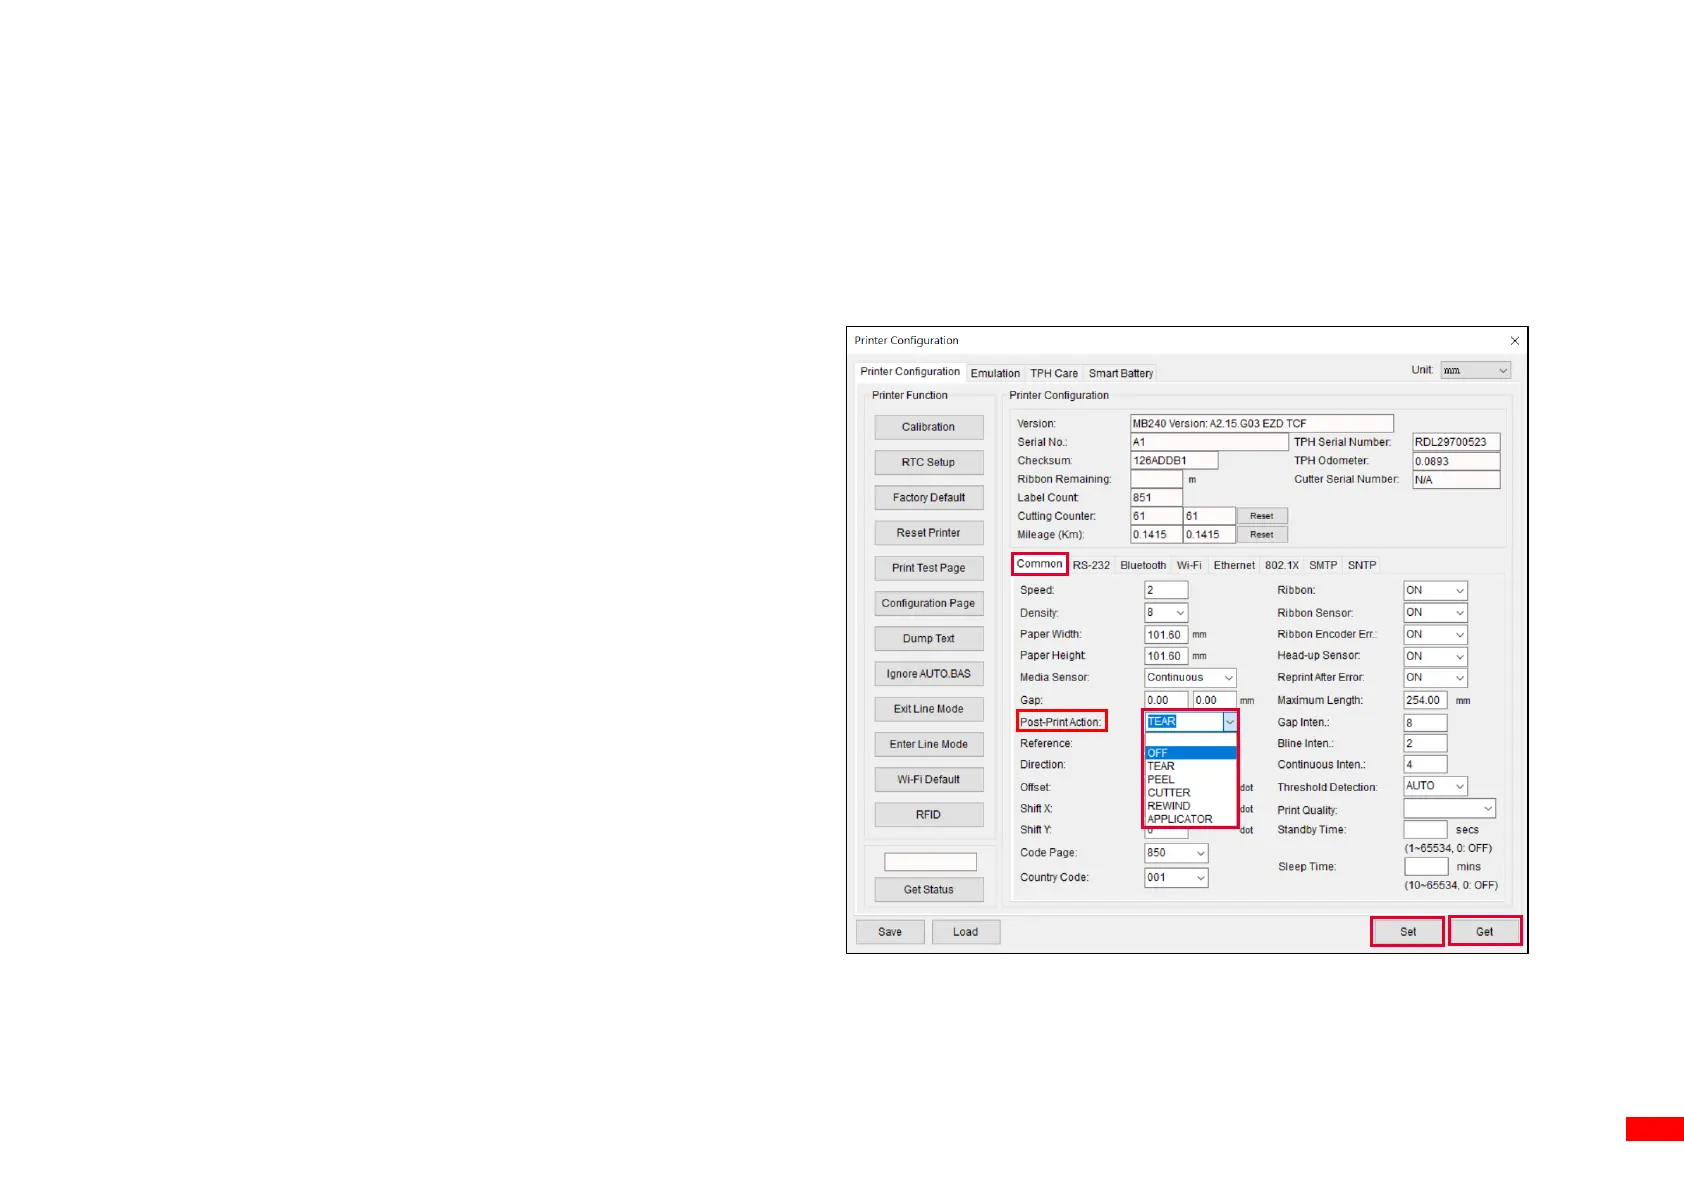The height and width of the screenshot is (1191, 1684).
Task: Open the Country Code dropdown
Action: [x=1176, y=878]
